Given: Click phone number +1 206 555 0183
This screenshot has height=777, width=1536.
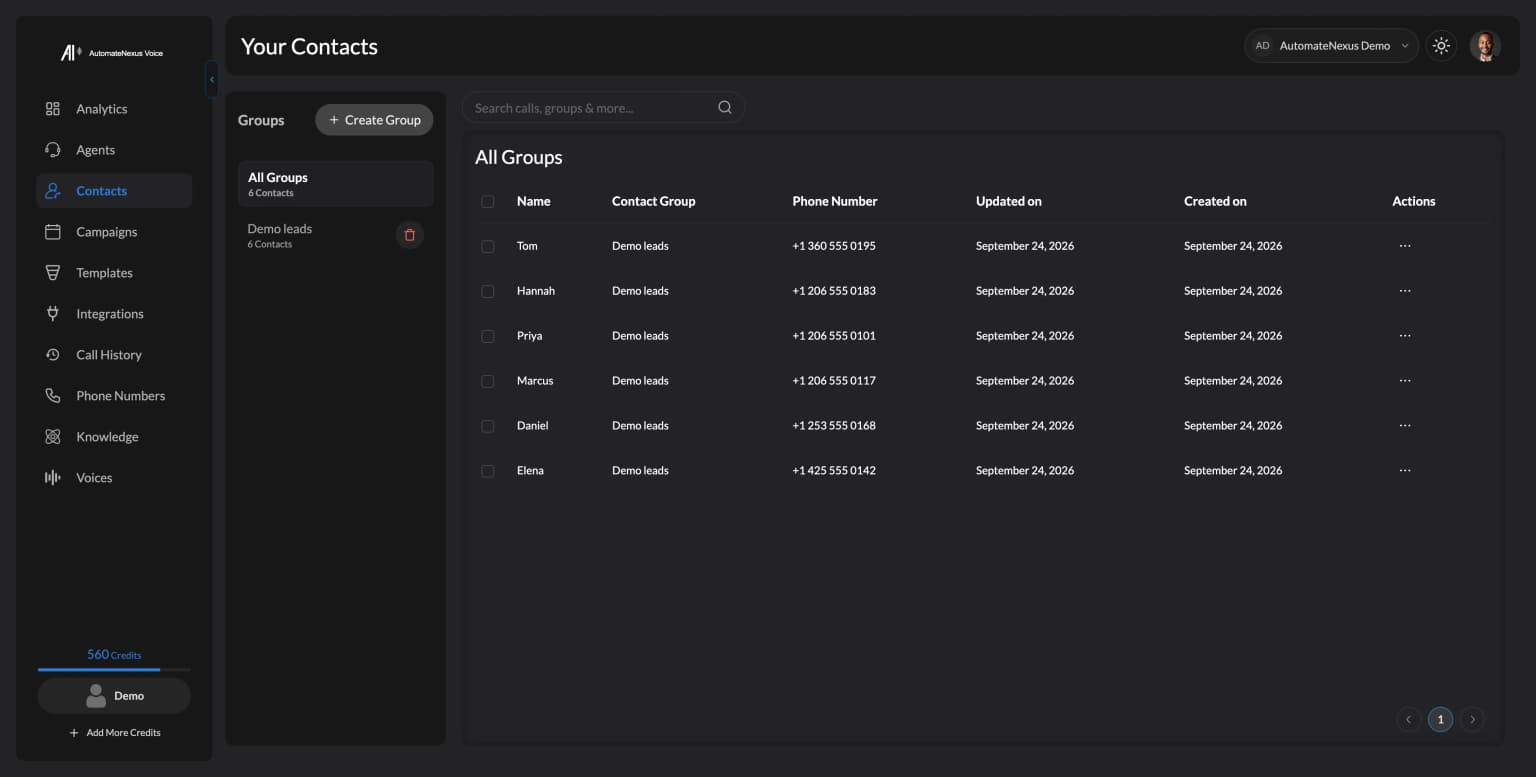Looking at the screenshot, I should (x=834, y=291).
